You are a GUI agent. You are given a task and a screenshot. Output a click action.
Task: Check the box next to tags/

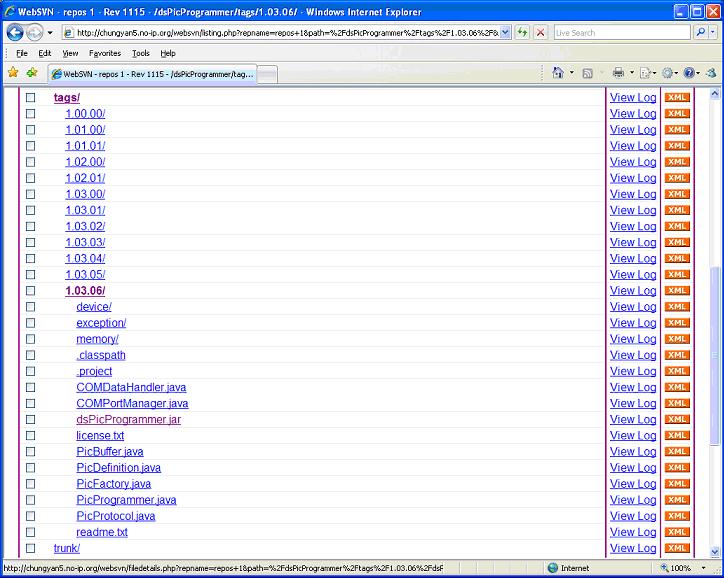tap(30, 97)
